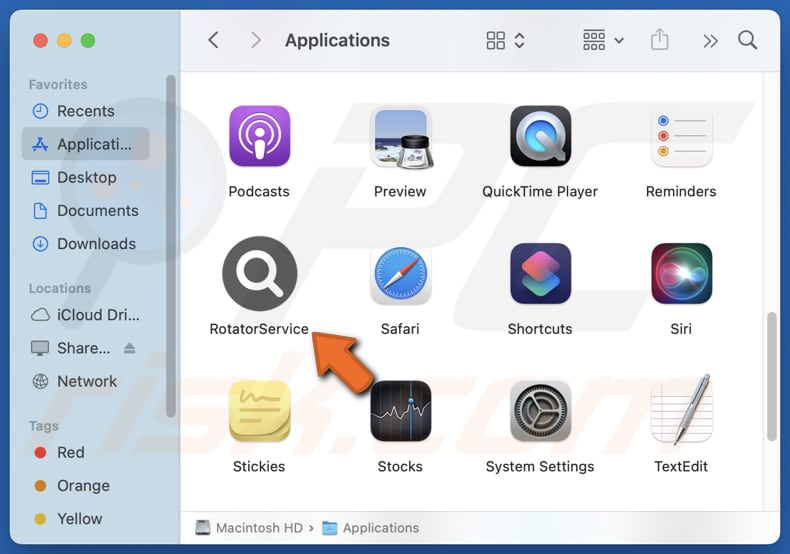The width and height of the screenshot is (790, 554).
Task: Open the group-by options icon
Action: pyautogui.click(x=594, y=40)
